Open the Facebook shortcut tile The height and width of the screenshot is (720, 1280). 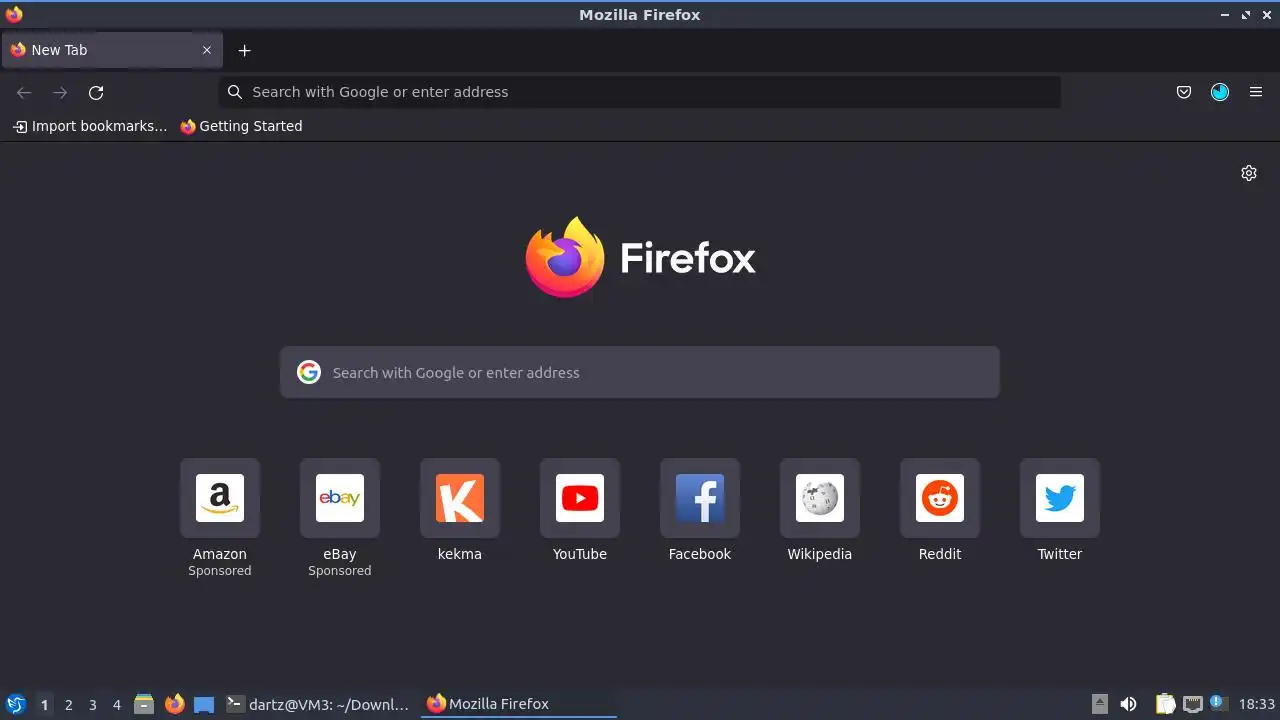pyautogui.click(x=700, y=498)
